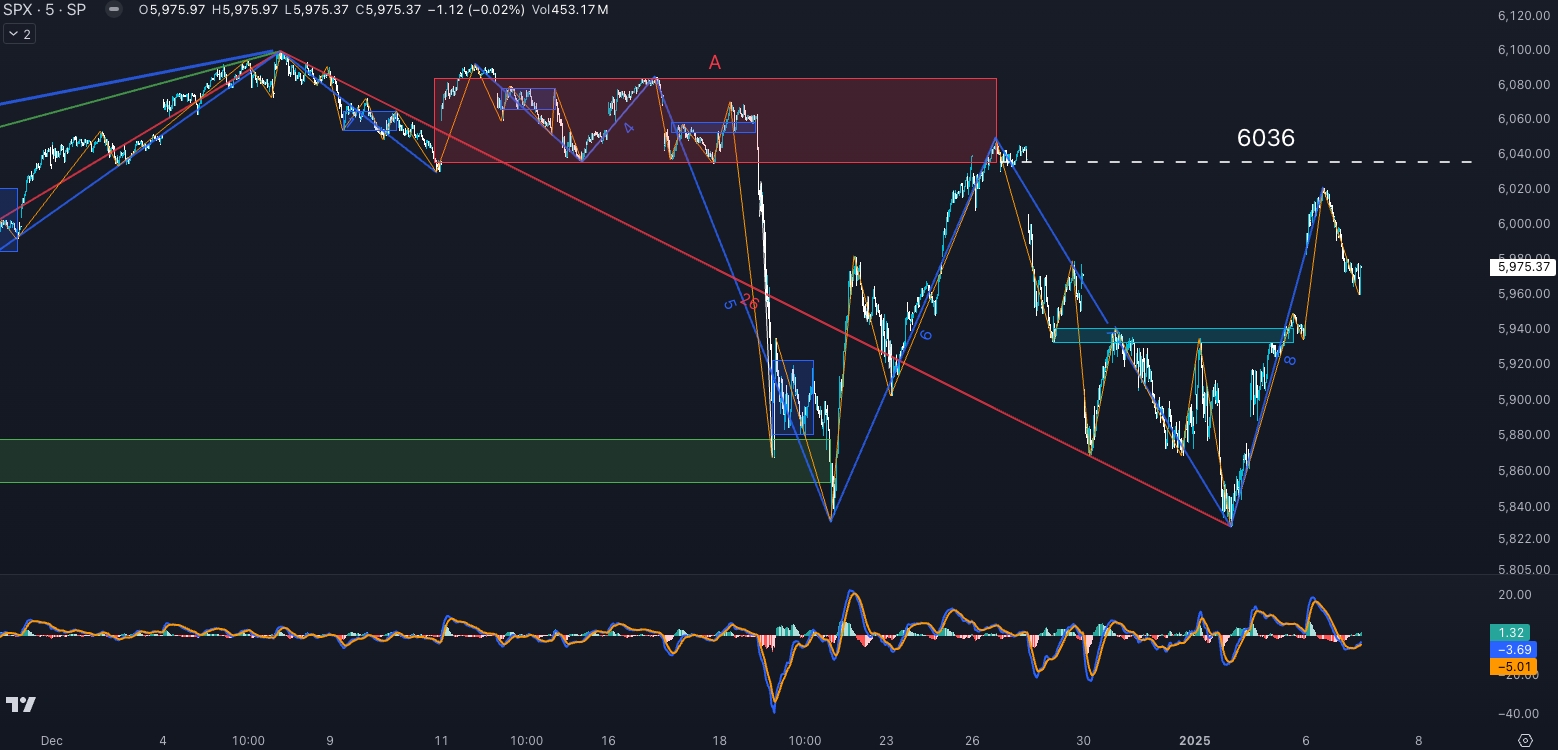Viewport: 1558px width, 750px height.
Task: Click the market status pill icon beside SPX title
Action: [x=114, y=10]
